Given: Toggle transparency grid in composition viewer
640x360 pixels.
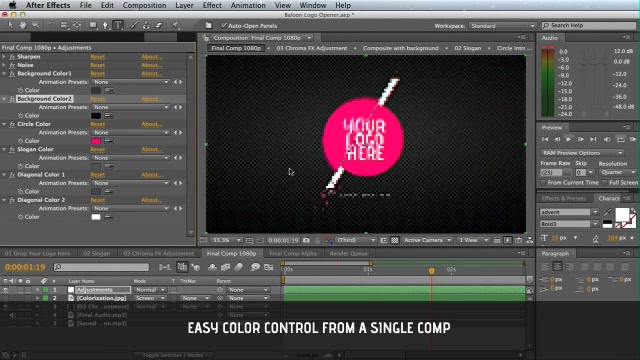Looking at the screenshot, I should [x=395, y=240].
